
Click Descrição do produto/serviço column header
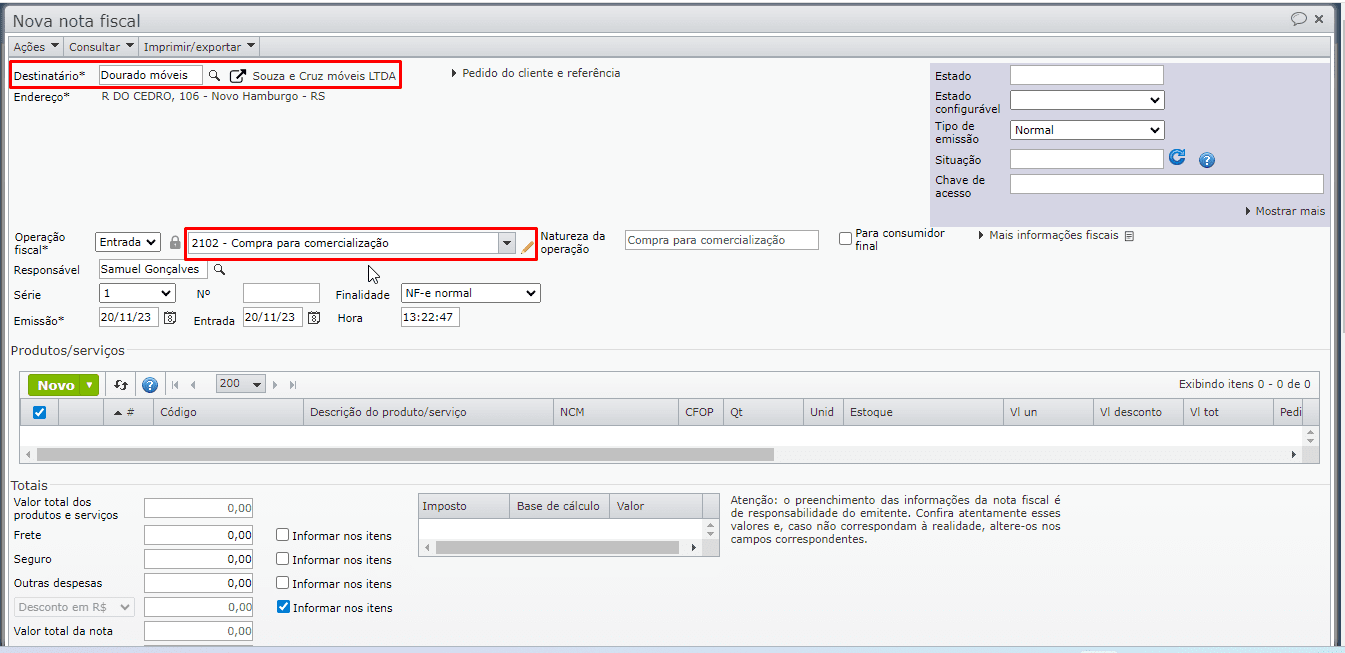pyautogui.click(x=429, y=412)
